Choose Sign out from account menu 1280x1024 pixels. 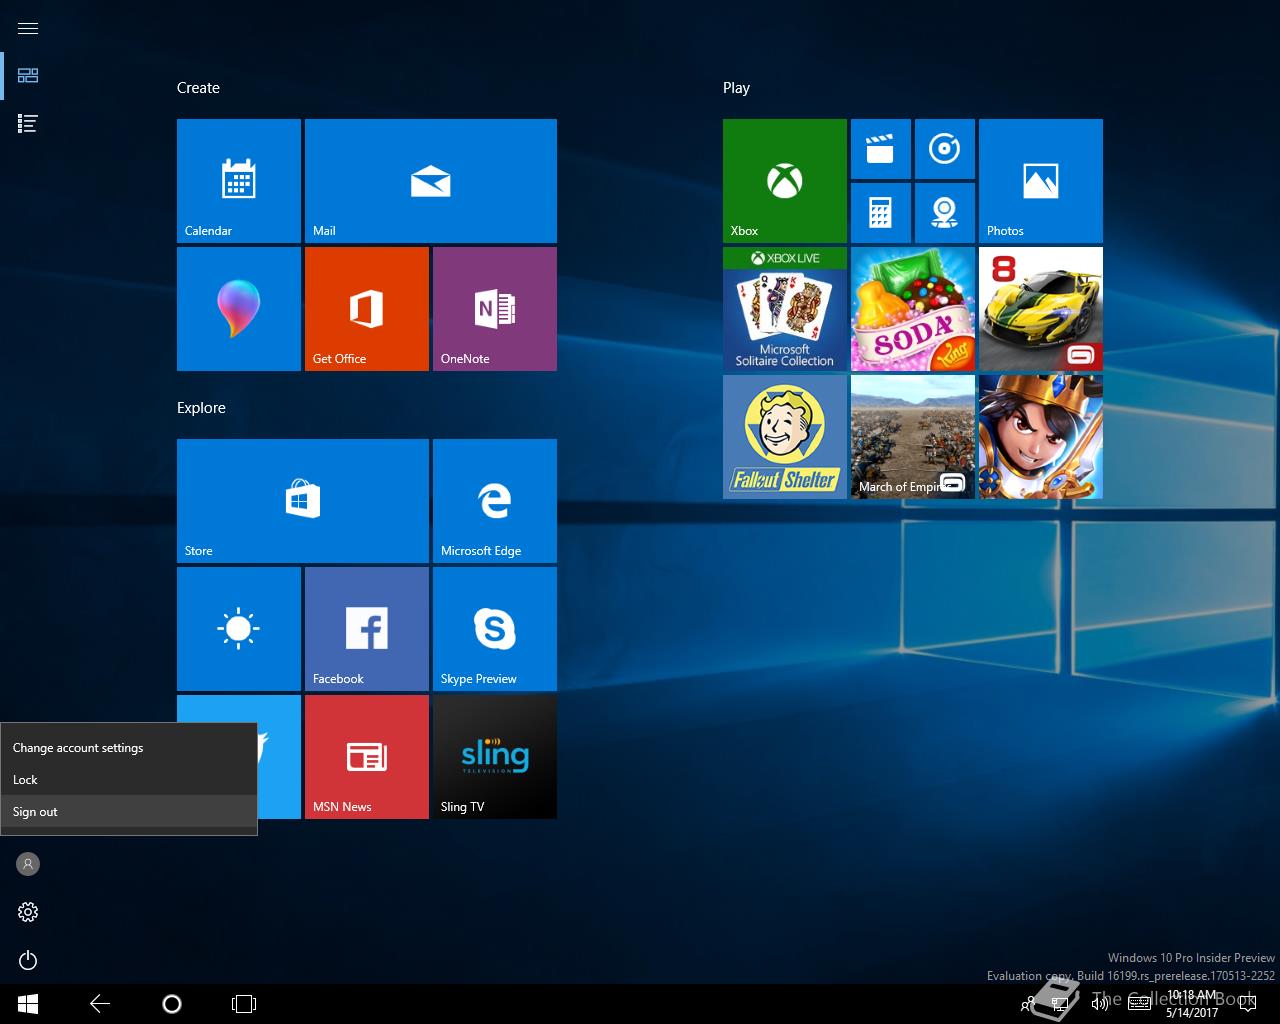click(x=129, y=812)
